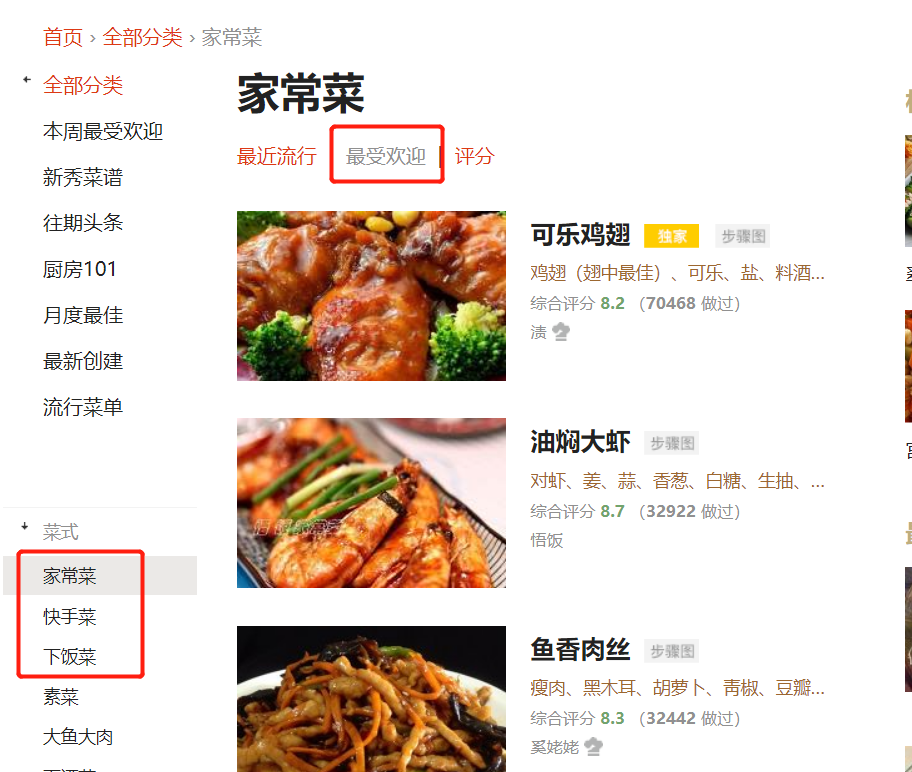This screenshot has height=772, width=912.
Task: Click chef hat icon beside author 渍
Action: pos(561,332)
